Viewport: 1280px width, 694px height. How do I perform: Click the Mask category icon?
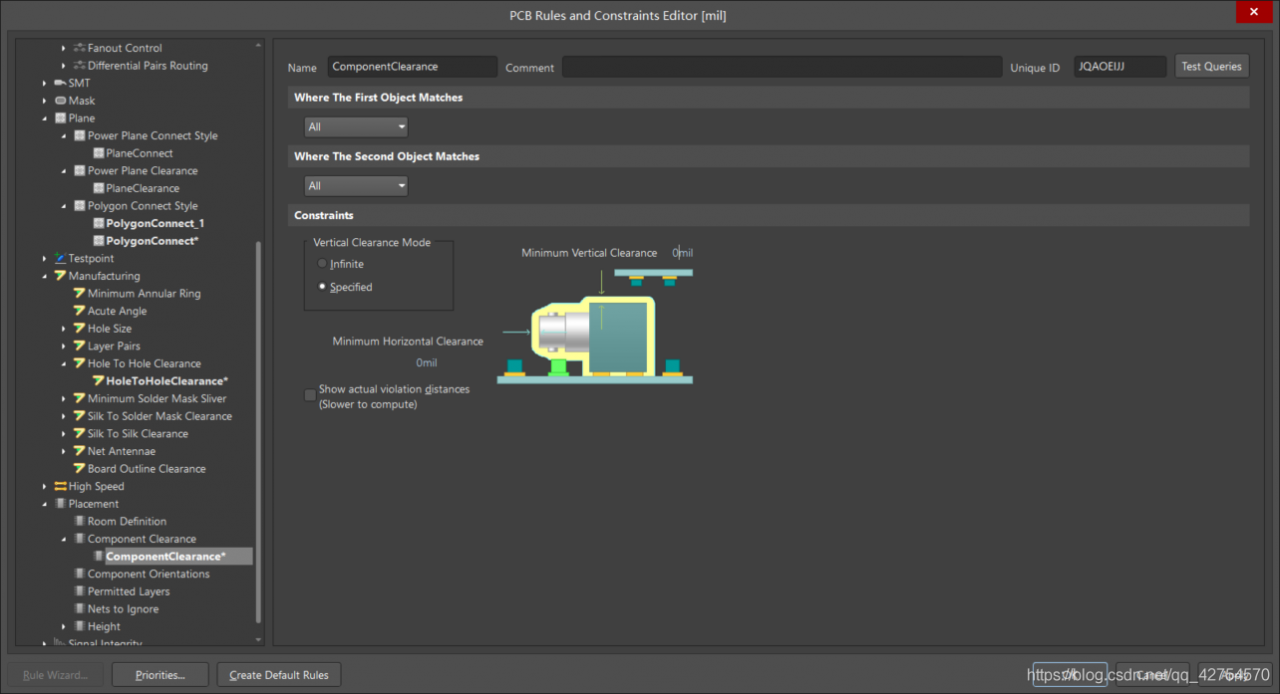pos(60,101)
